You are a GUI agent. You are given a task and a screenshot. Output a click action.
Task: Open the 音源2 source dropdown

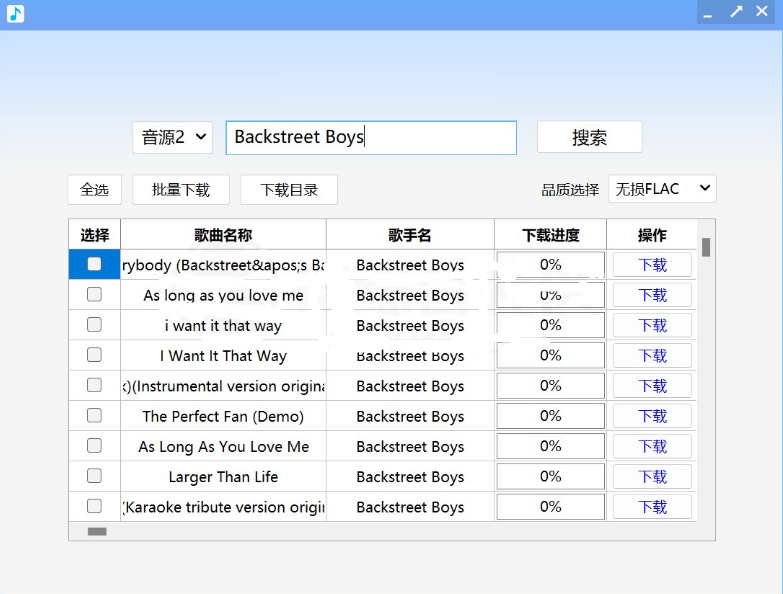[172, 137]
